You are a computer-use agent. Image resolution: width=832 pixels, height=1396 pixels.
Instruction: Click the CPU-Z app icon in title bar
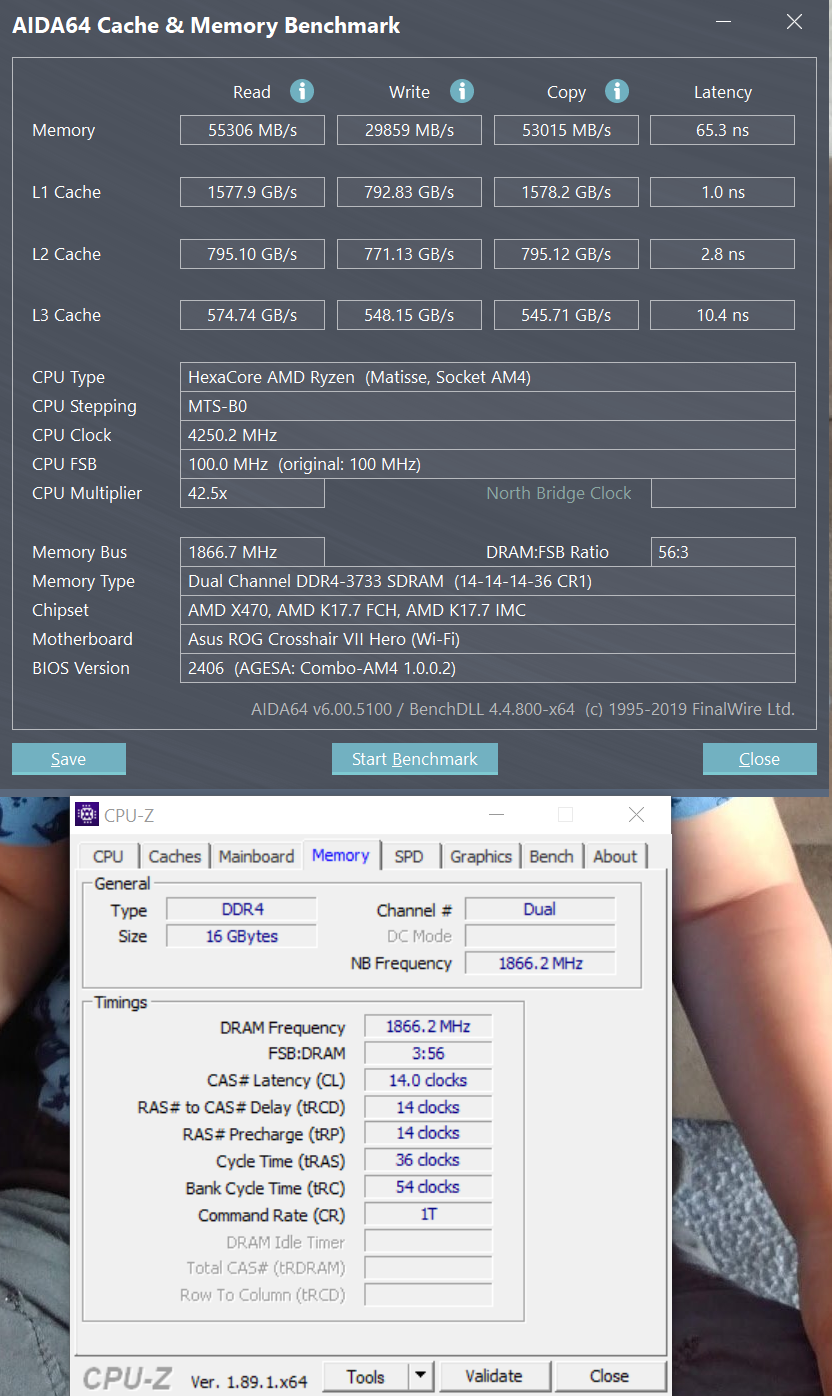coord(87,814)
